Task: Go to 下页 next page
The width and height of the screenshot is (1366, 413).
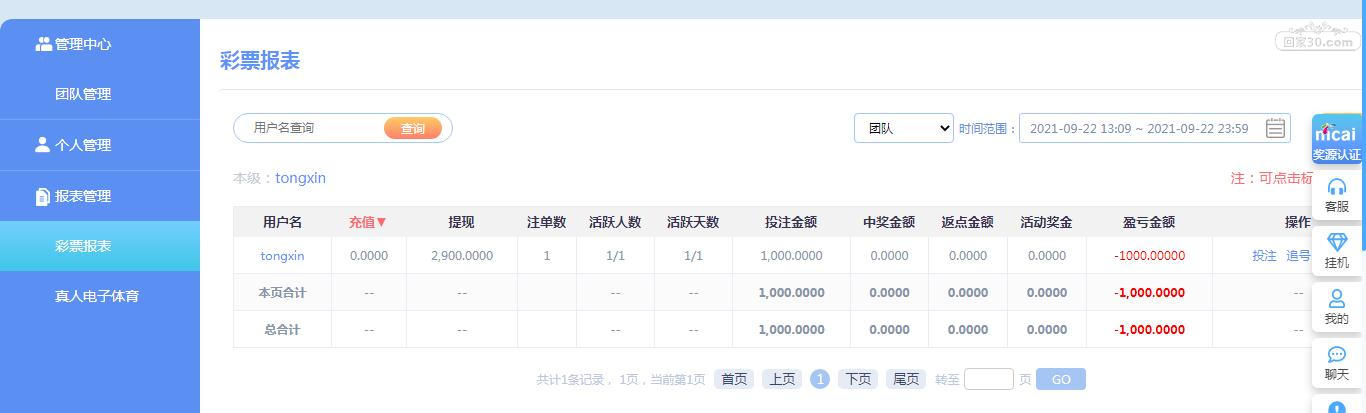Action: pos(858,379)
